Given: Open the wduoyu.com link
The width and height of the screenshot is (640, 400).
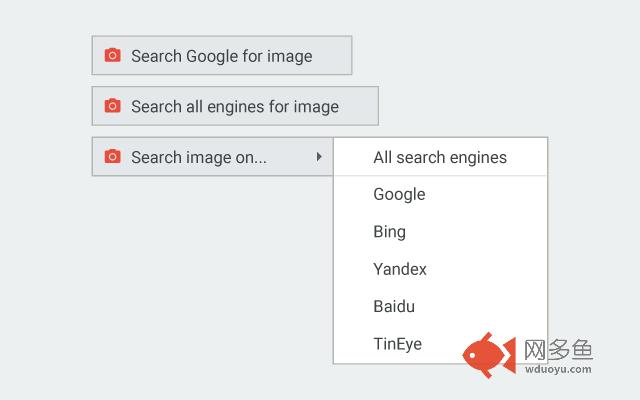Looking at the screenshot, I should [558, 369].
